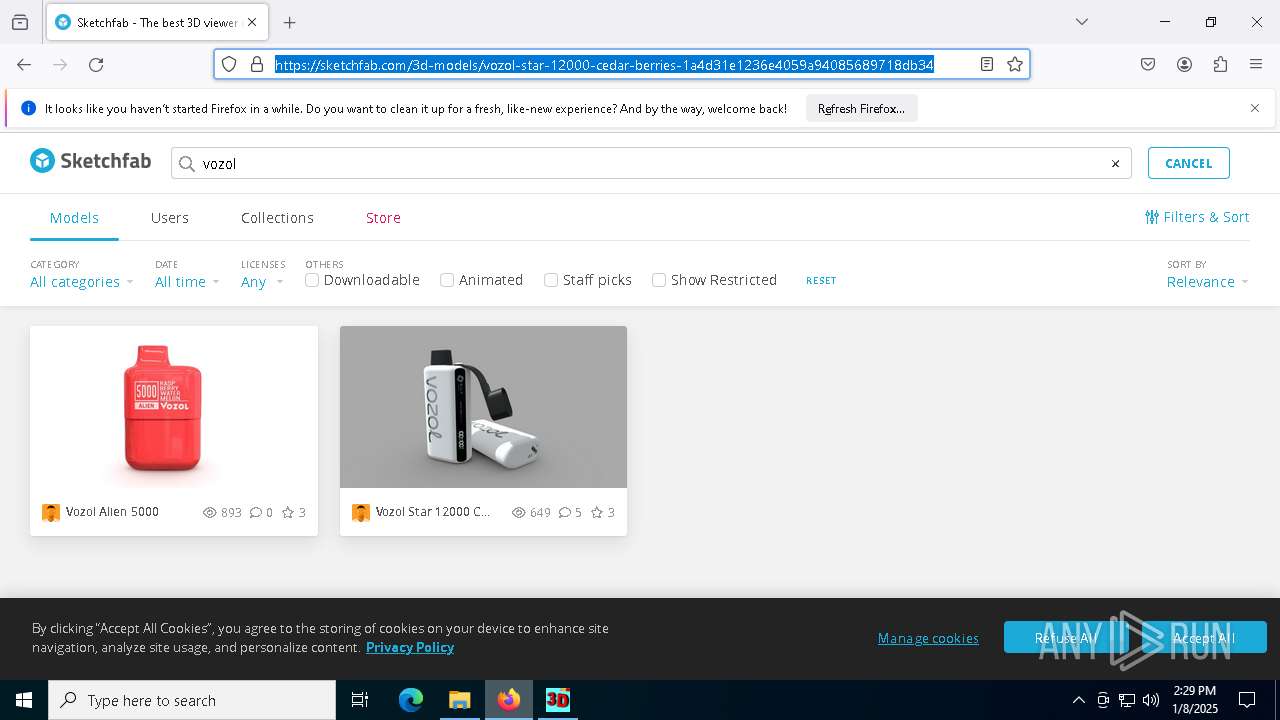Click the comments icon on Vozol Alien 5000
This screenshot has width=1280, height=720.
pyautogui.click(x=256, y=512)
